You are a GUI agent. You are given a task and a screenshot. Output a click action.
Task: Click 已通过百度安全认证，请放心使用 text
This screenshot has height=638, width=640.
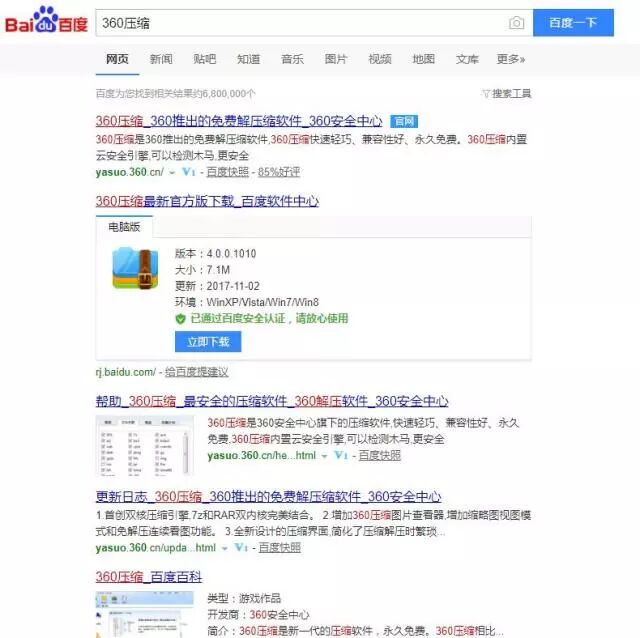click(269, 319)
